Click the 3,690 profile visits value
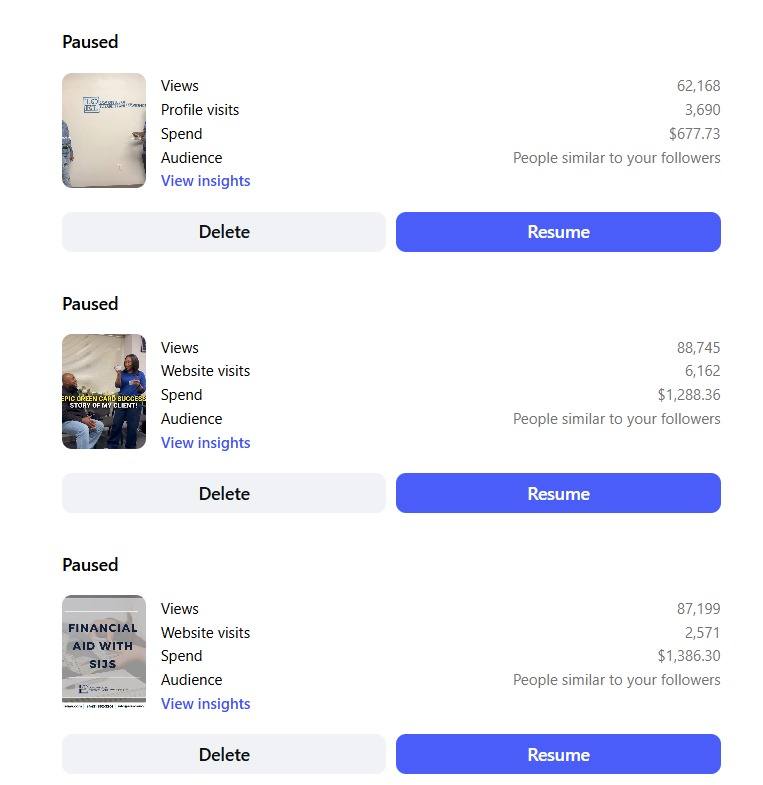This screenshot has width=763, height=785. [702, 110]
